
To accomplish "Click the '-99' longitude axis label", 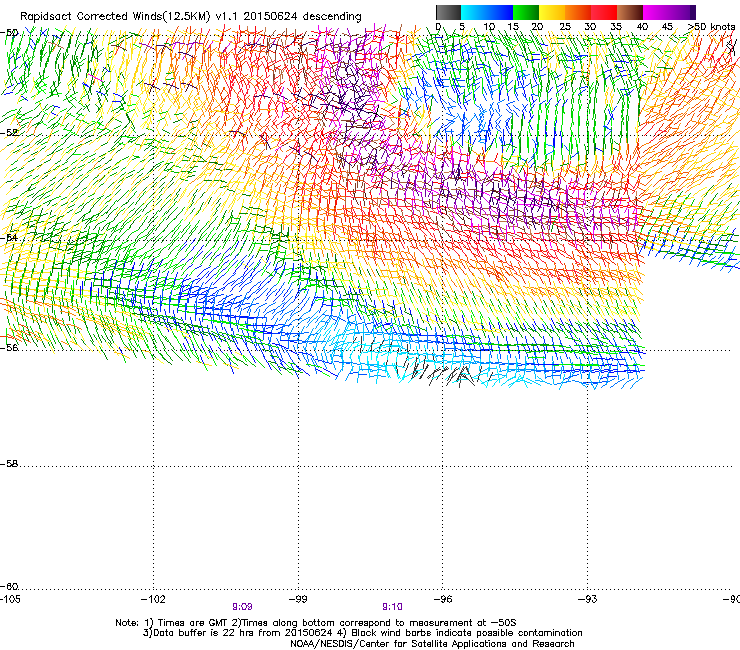I will 298,599.
